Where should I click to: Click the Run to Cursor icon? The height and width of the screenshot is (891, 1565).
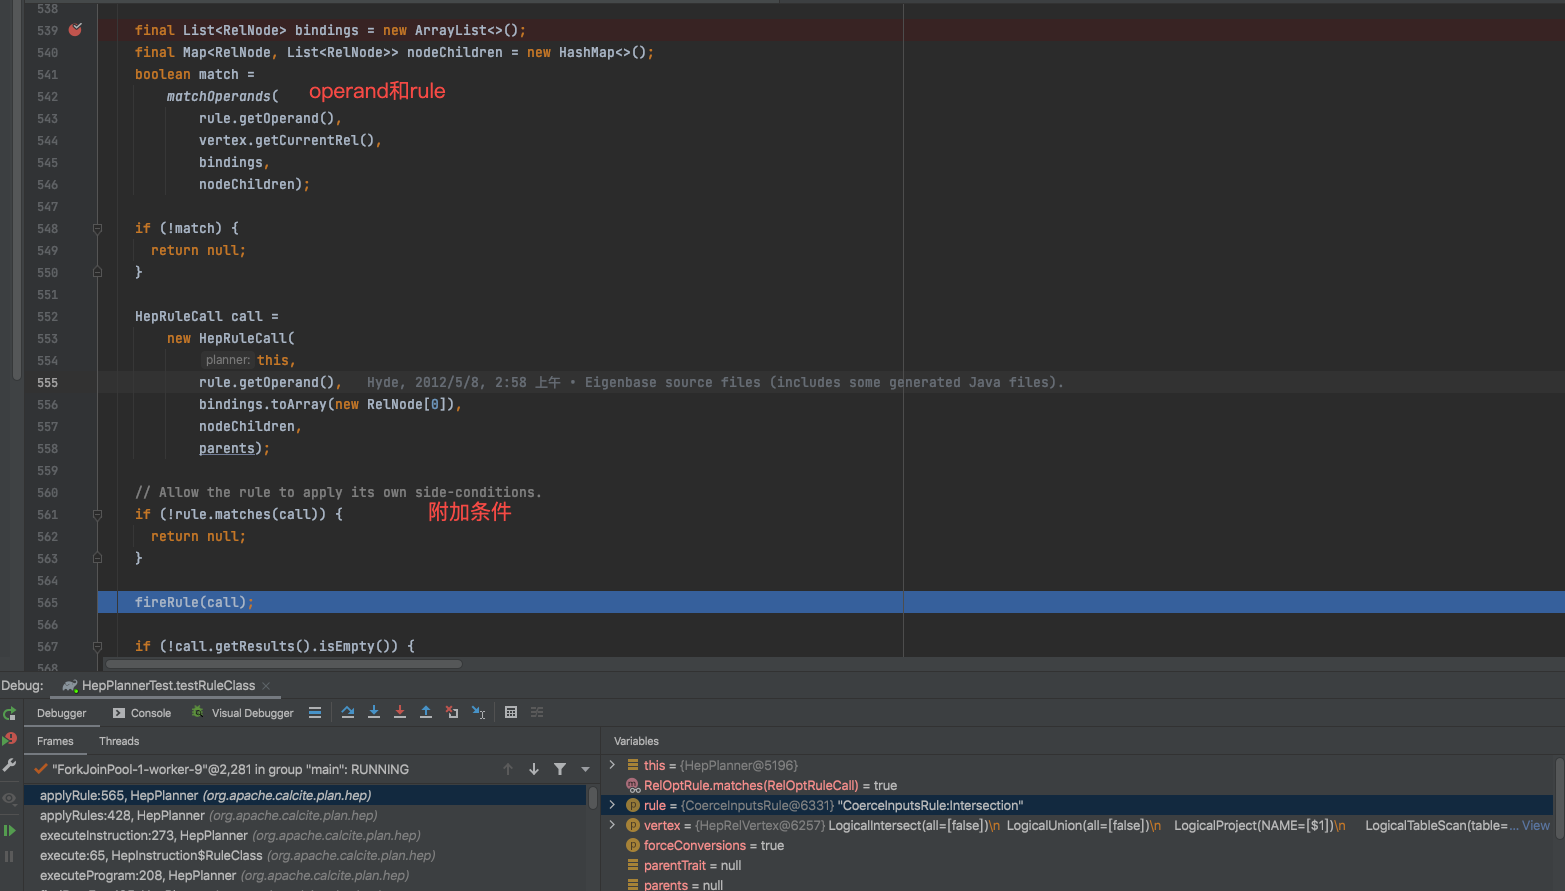tap(478, 713)
